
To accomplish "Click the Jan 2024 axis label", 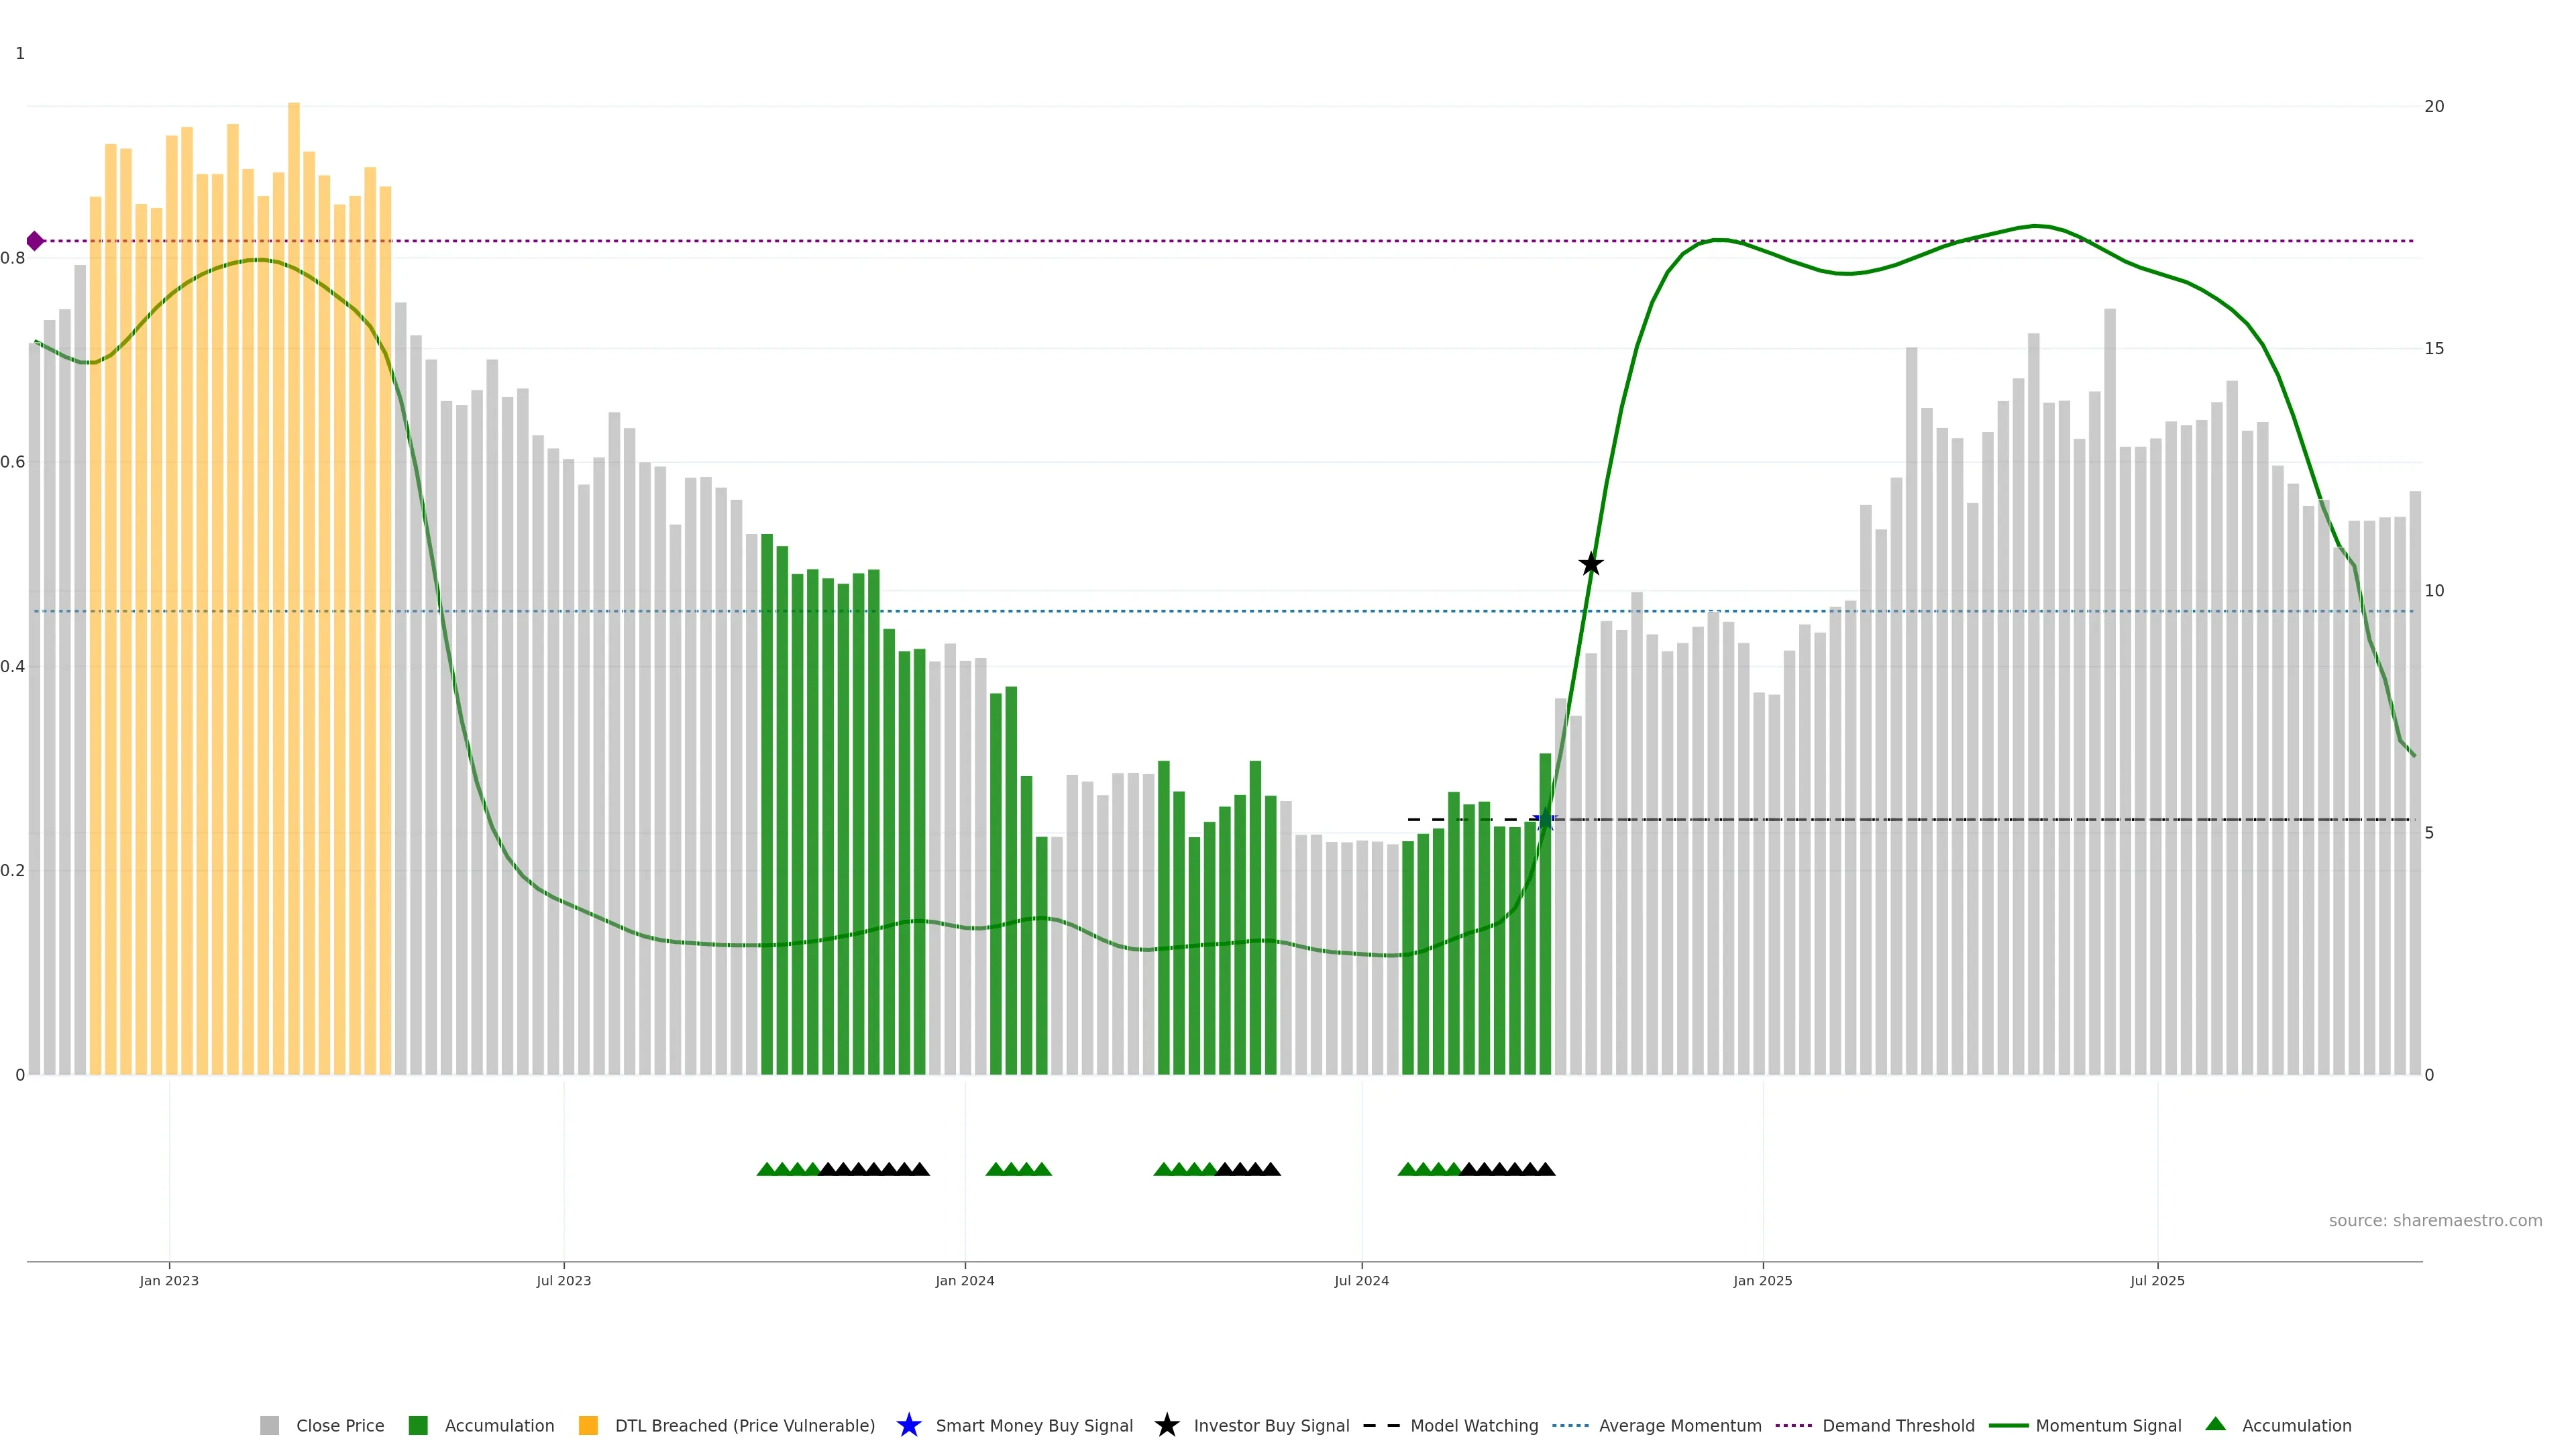I will (x=964, y=1280).
